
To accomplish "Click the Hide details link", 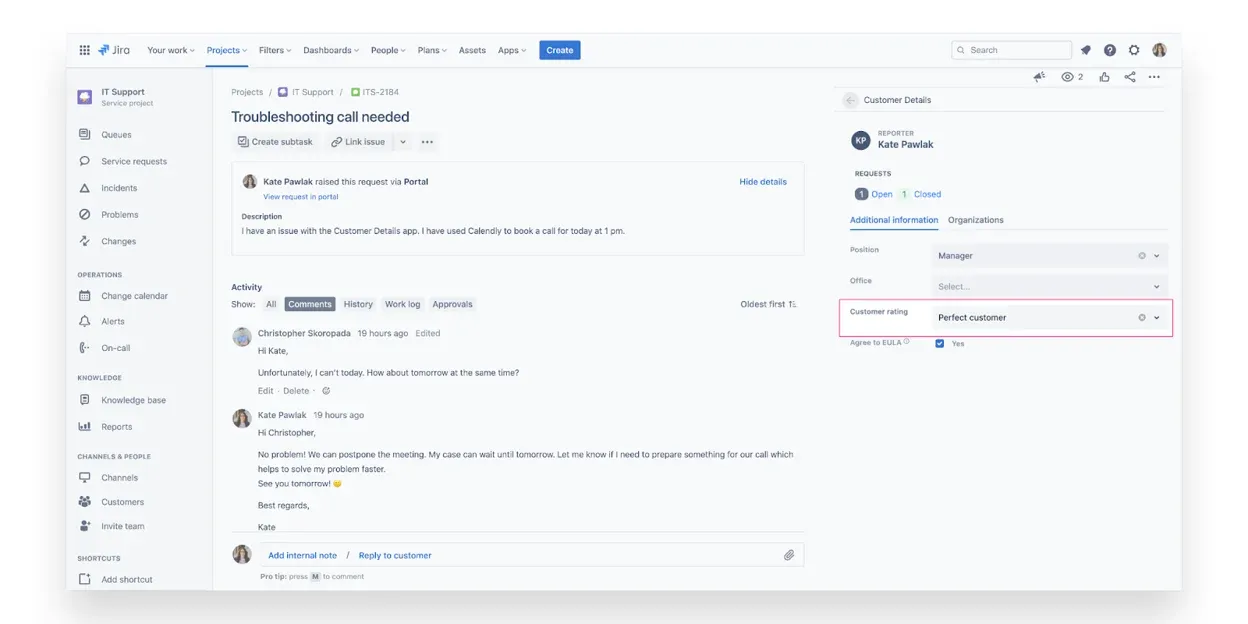I will (x=765, y=181).
